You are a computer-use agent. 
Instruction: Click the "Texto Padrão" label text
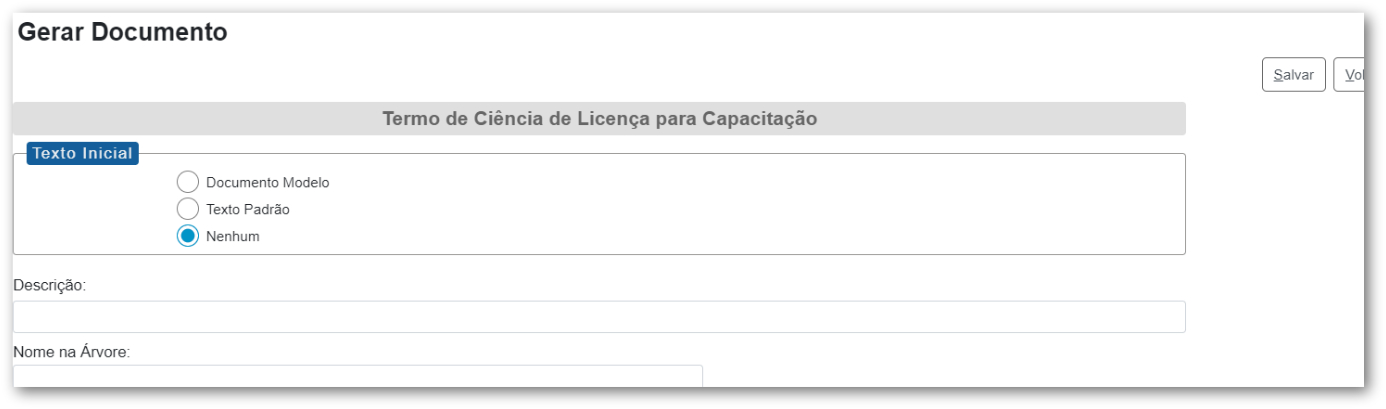pyautogui.click(x=247, y=210)
